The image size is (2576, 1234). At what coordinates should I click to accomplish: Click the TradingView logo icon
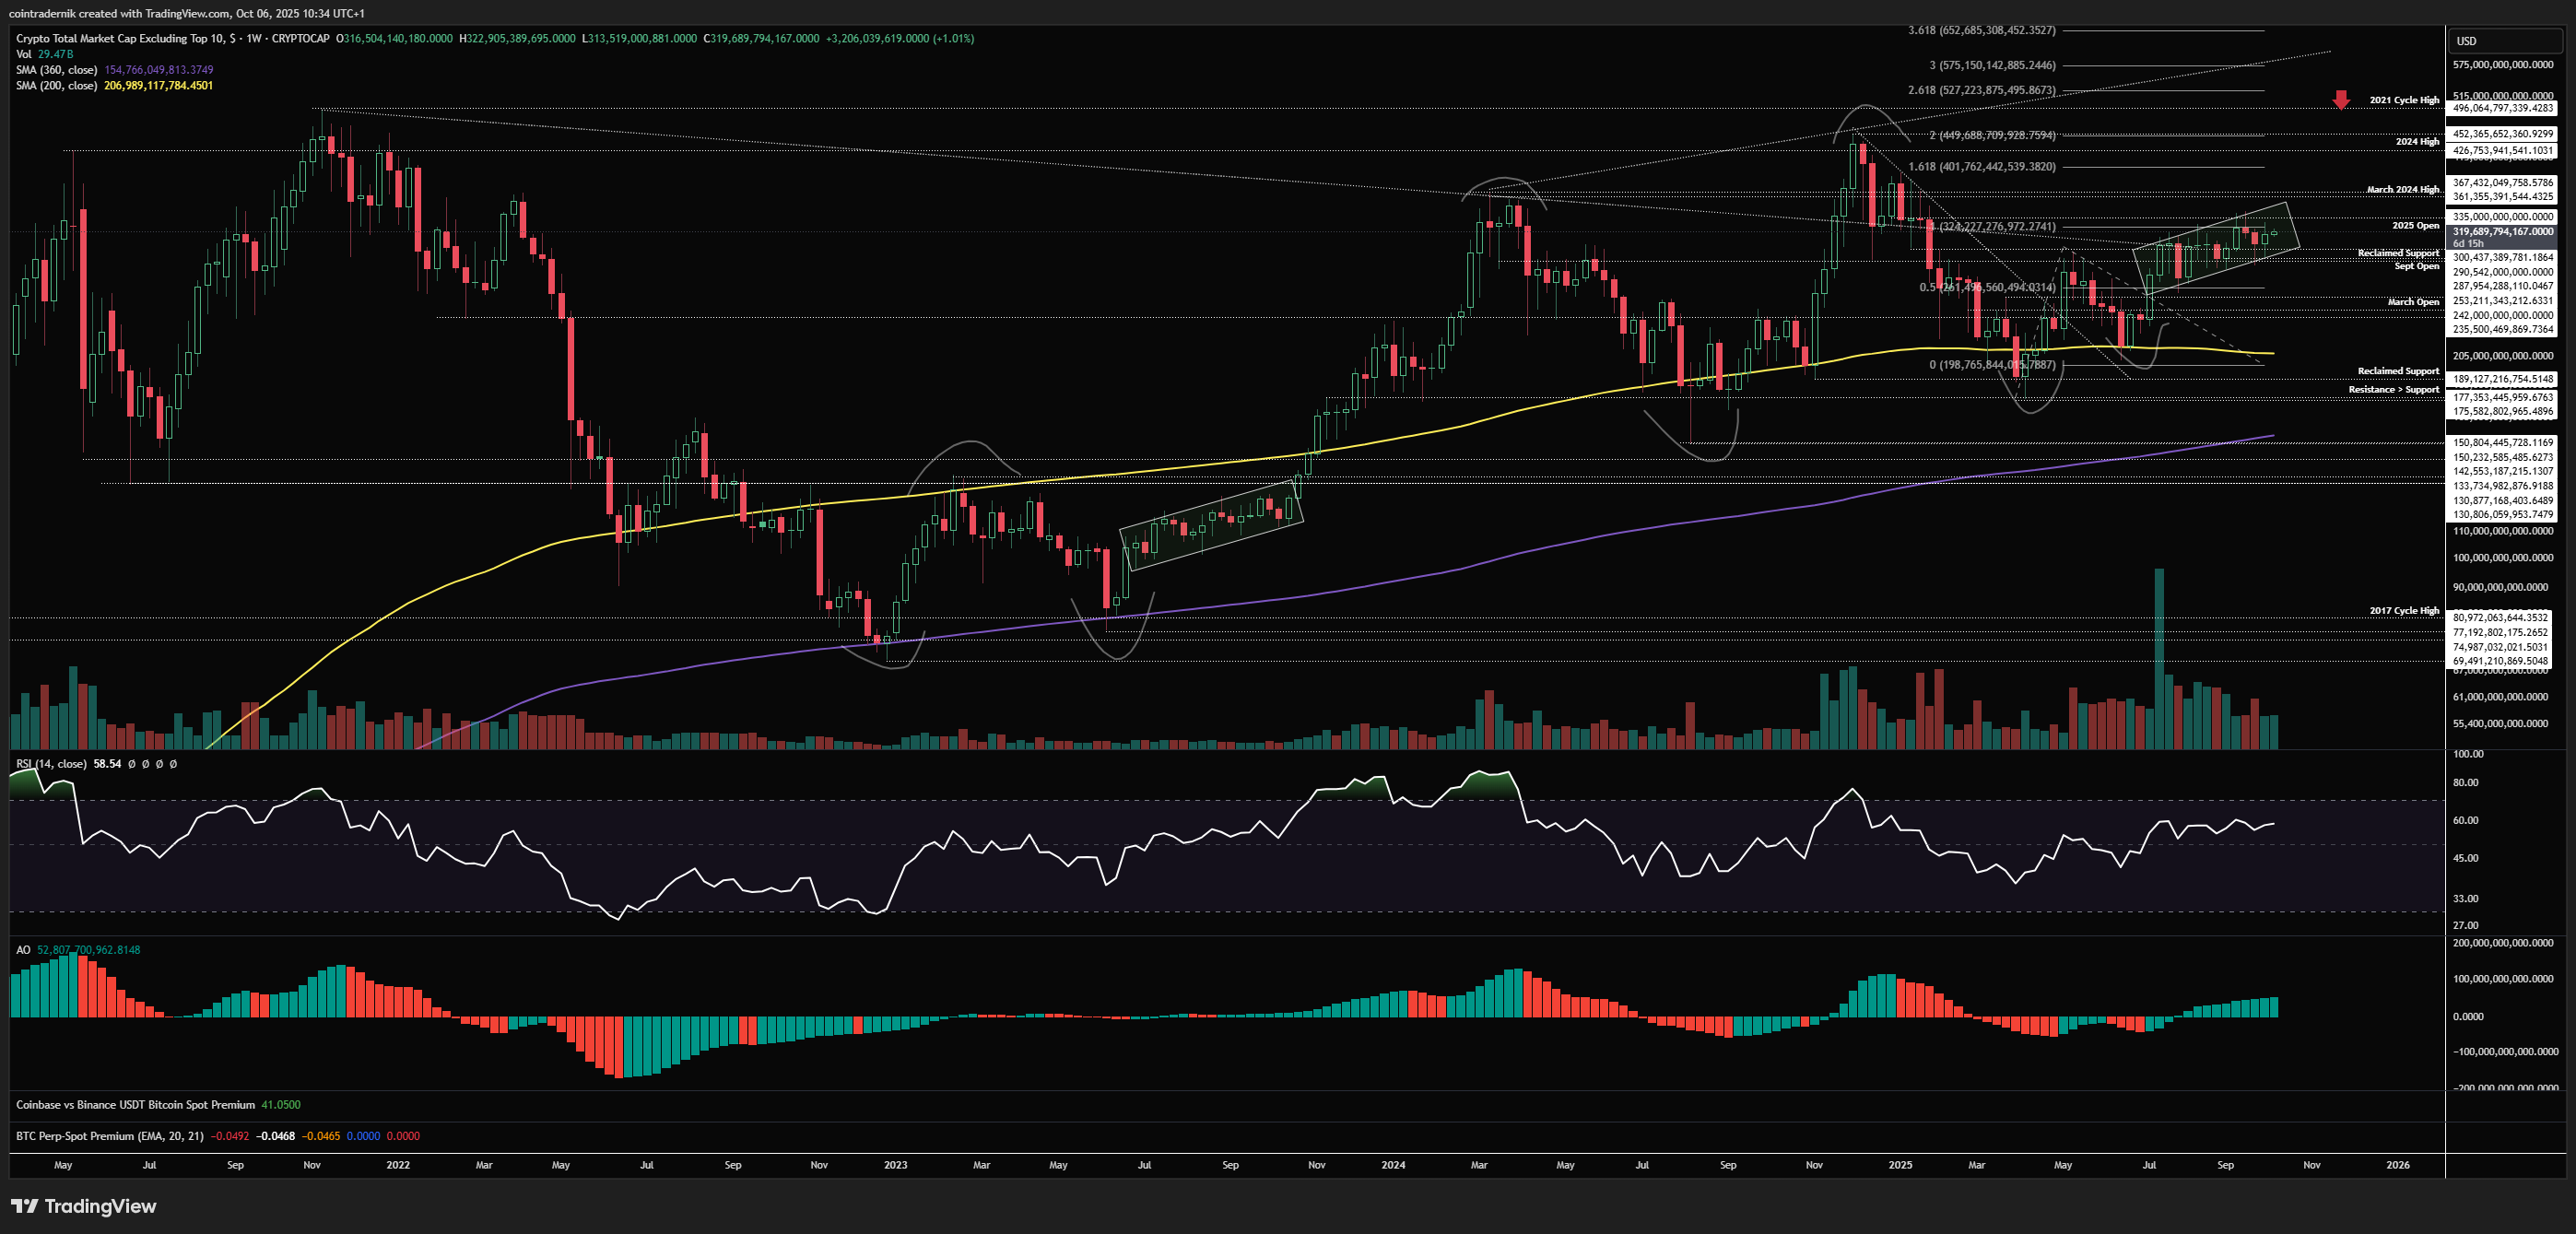coord(25,1206)
